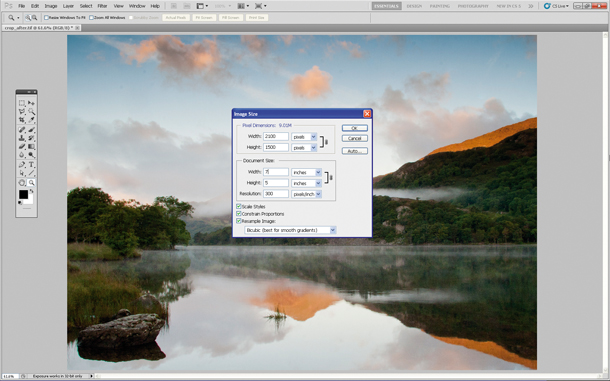Select the Rectangular Marquee tool
Viewport: 610px width, 381px height.
[22, 103]
